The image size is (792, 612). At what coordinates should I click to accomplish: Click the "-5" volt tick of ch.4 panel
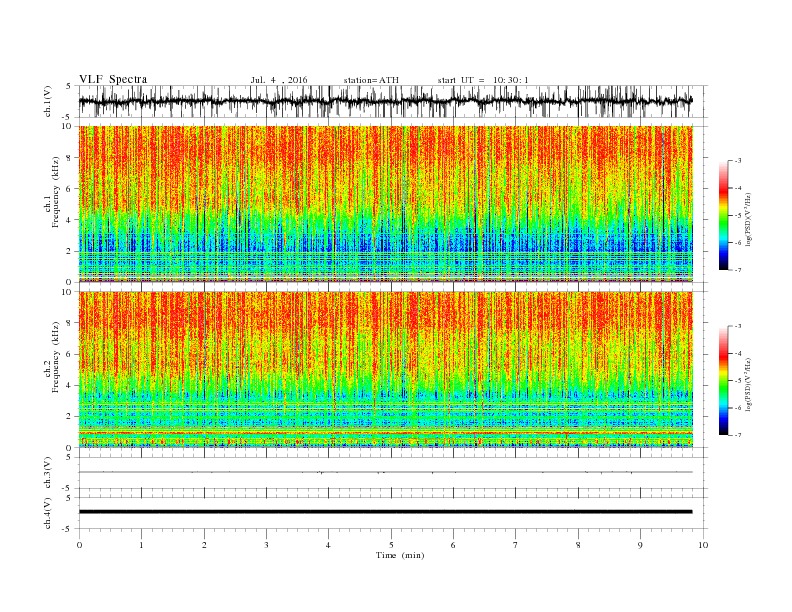[x=67, y=529]
